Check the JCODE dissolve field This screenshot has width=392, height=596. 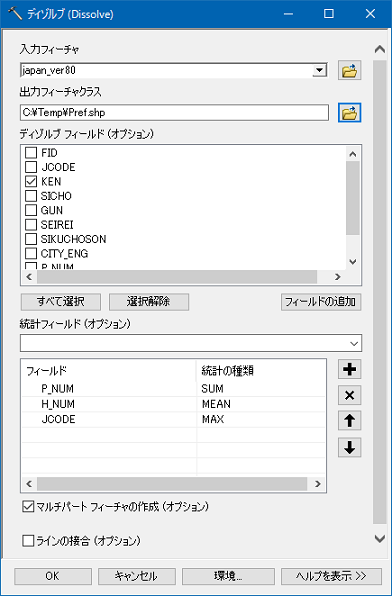(31, 167)
